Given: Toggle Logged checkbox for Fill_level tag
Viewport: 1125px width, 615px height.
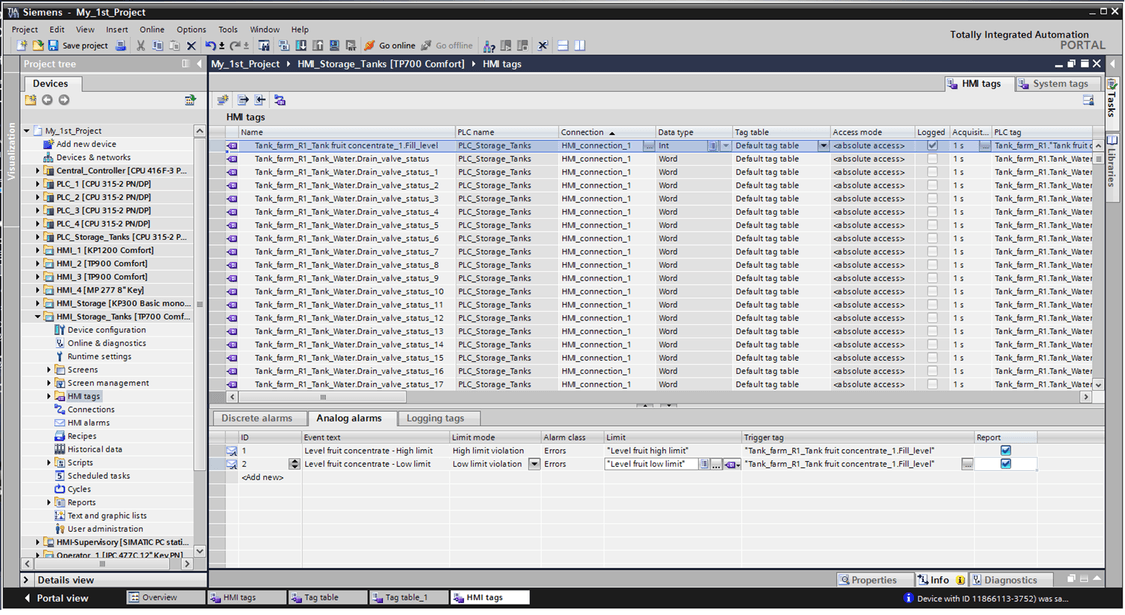Looking at the screenshot, I should pyautogui.click(x=932, y=146).
